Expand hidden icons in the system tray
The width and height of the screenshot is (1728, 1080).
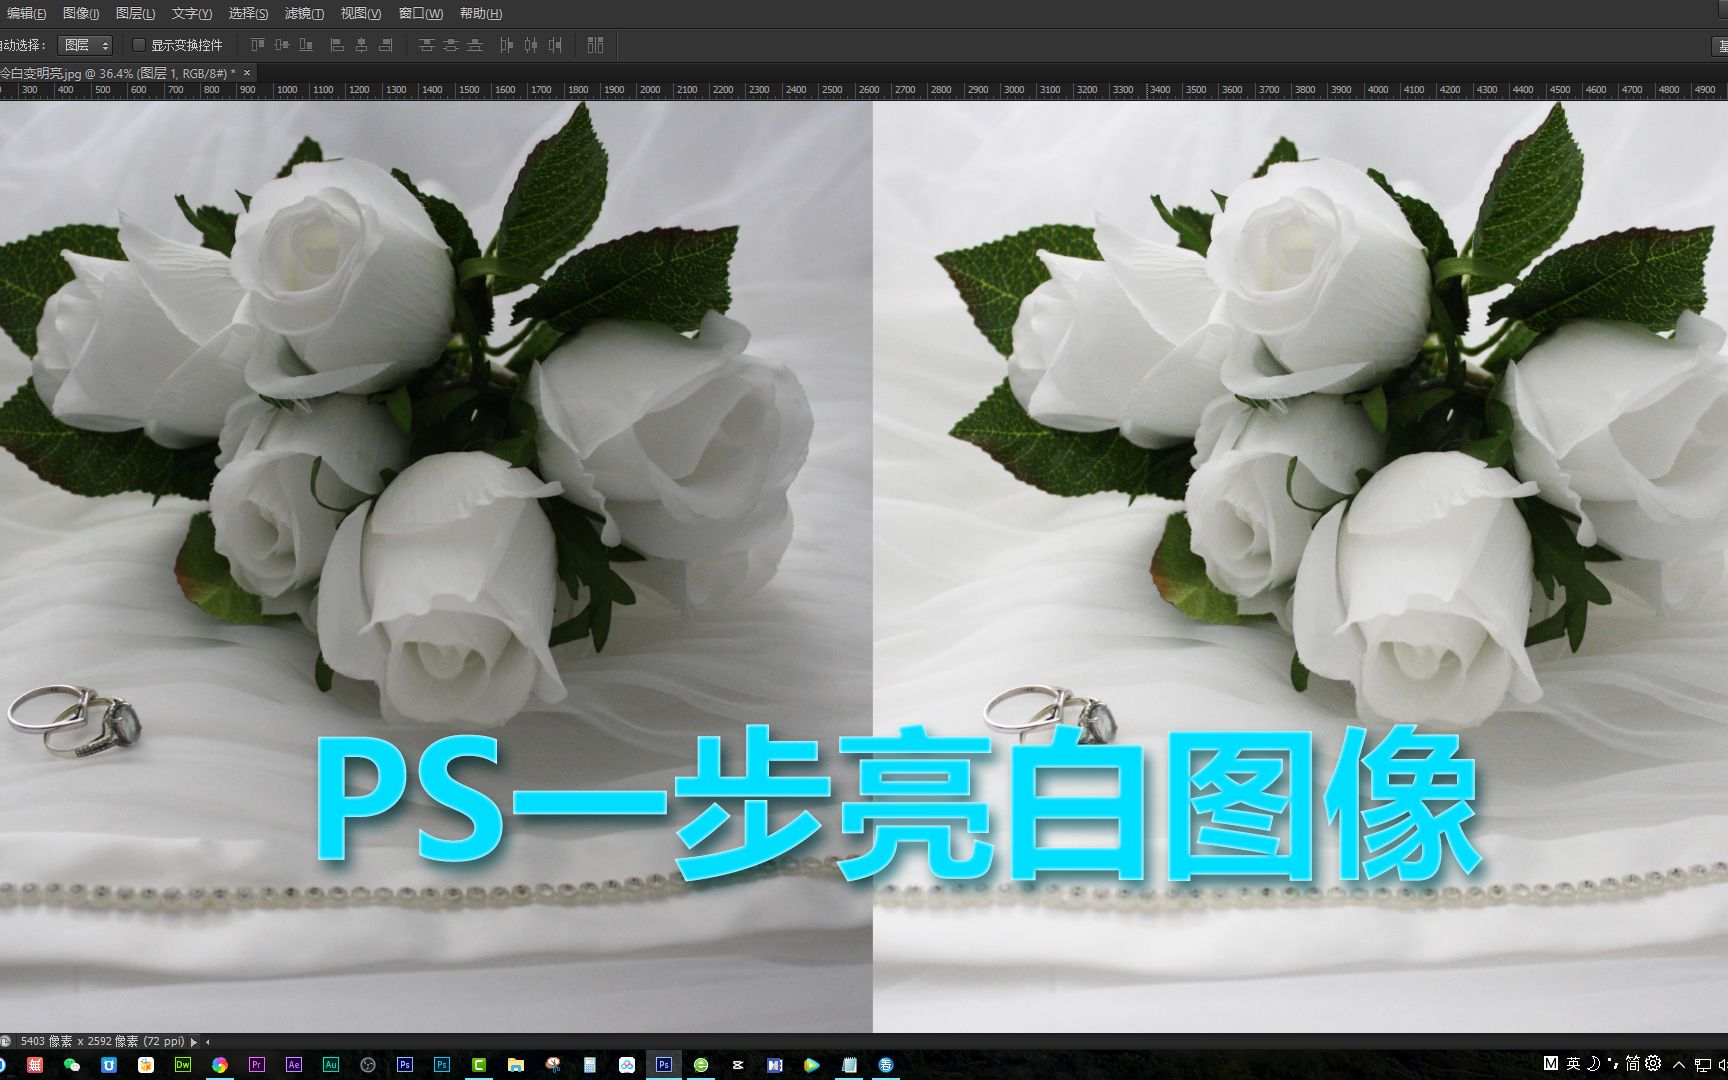1678,1066
